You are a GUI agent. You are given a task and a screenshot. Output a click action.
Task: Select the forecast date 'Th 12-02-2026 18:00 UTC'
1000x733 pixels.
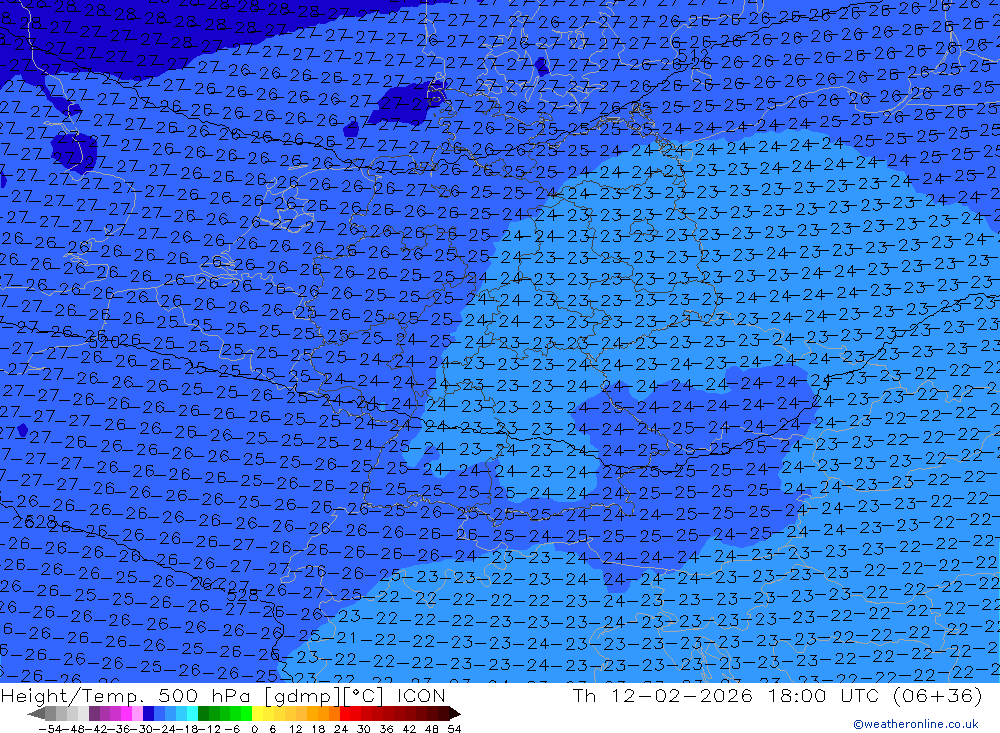tap(725, 695)
